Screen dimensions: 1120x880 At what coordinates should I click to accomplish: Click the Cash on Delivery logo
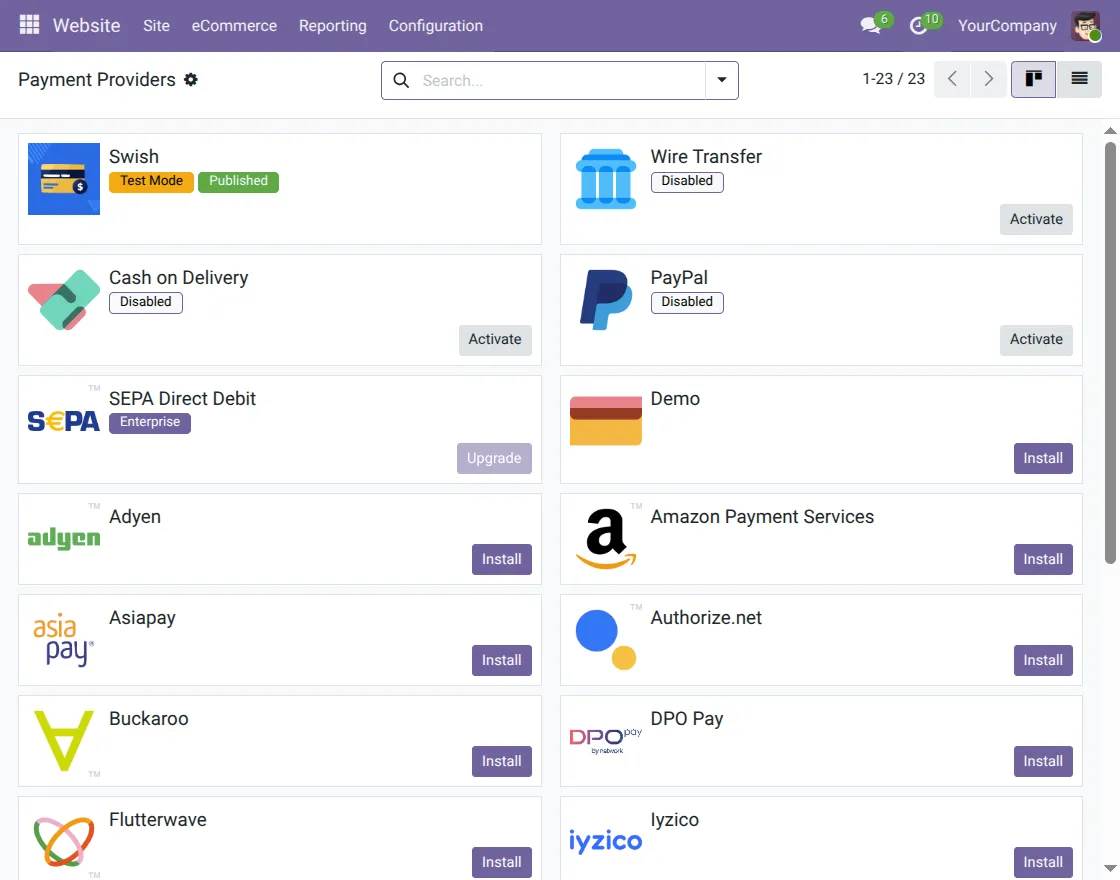pos(64,299)
